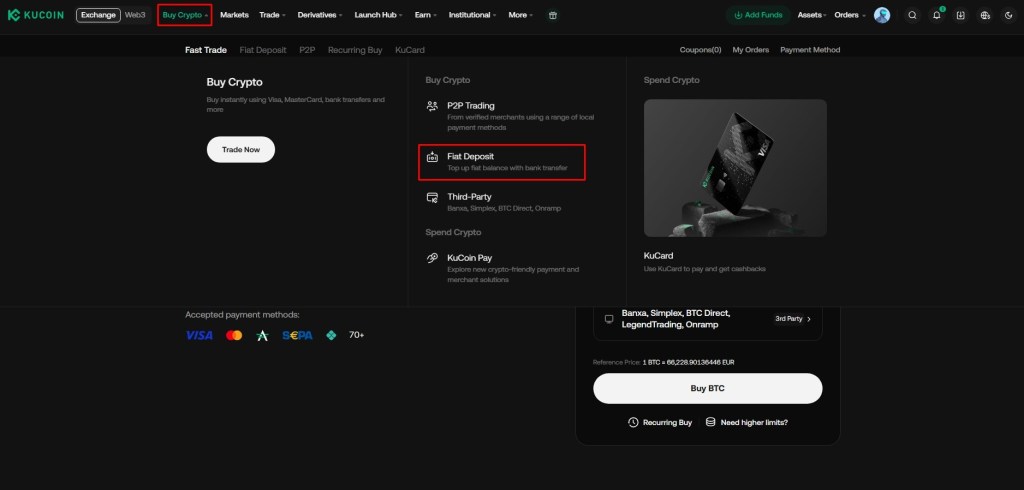Click the Visa payment logo

click(x=199, y=335)
